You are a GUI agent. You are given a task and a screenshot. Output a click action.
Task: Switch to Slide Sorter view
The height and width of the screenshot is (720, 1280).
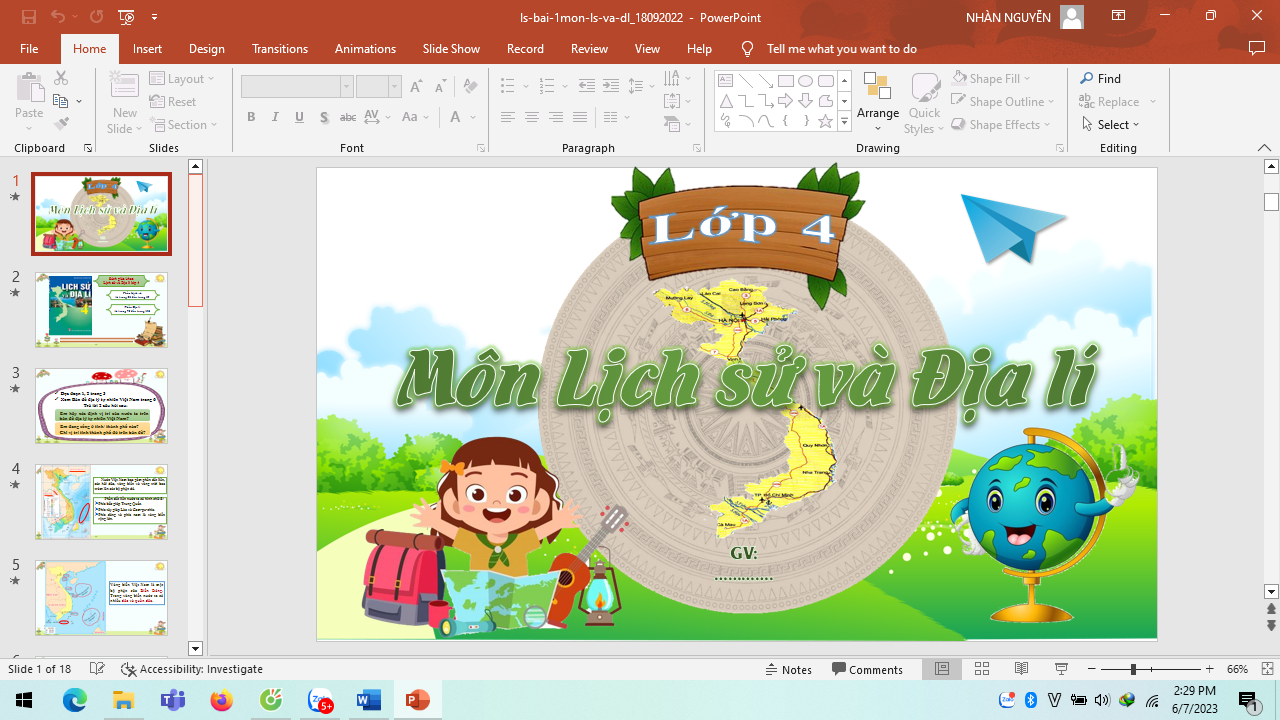coord(982,669)
